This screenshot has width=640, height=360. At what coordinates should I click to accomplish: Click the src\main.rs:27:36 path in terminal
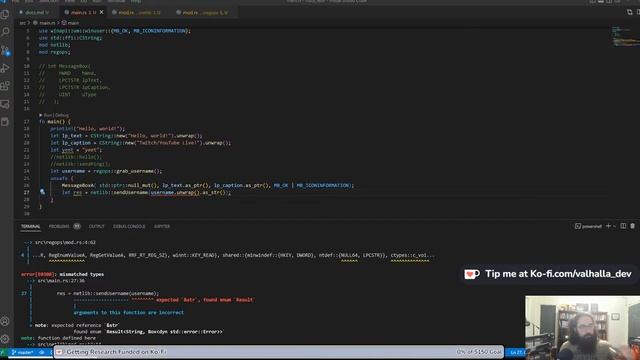pos(61,280)
